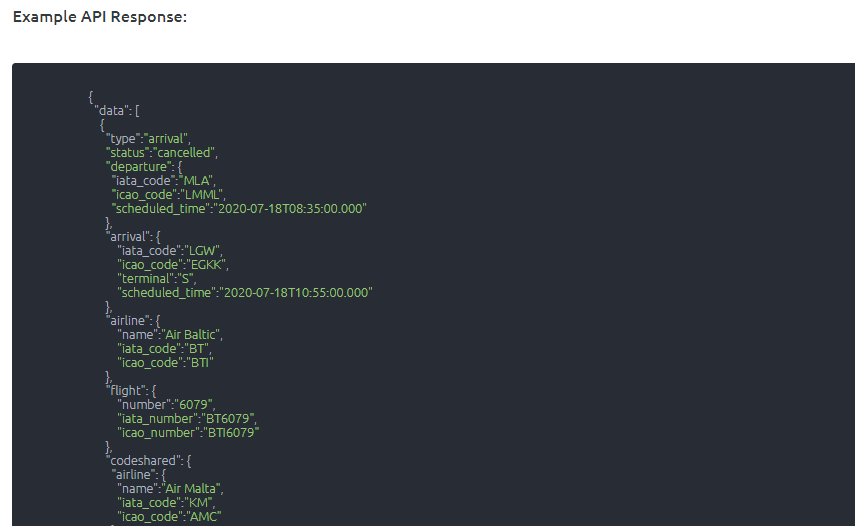Click the Example API Response heading

[100, 17]
